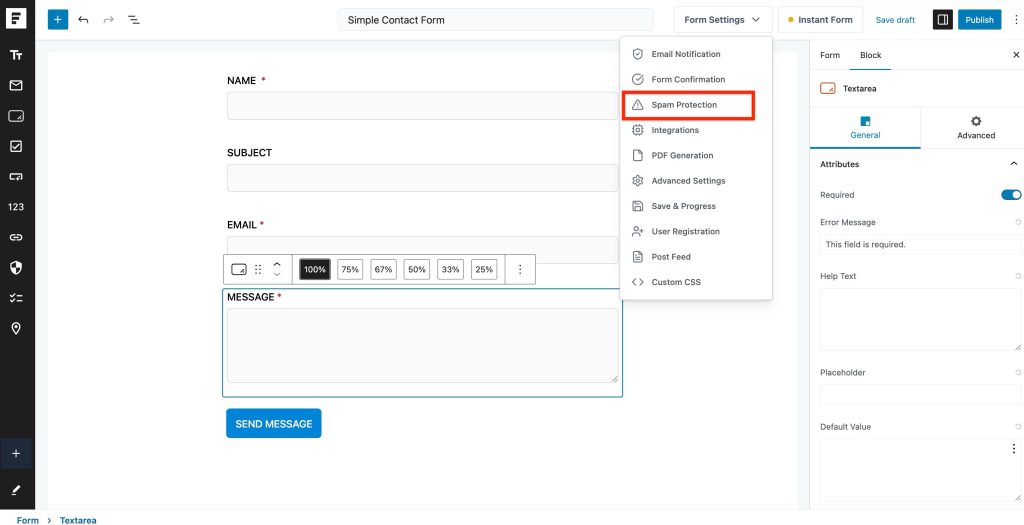Image resolution: width=1024 pixels, height=525 pixels.
Task: Click the blue plus inserter button
Action: (x=57, y=20)
